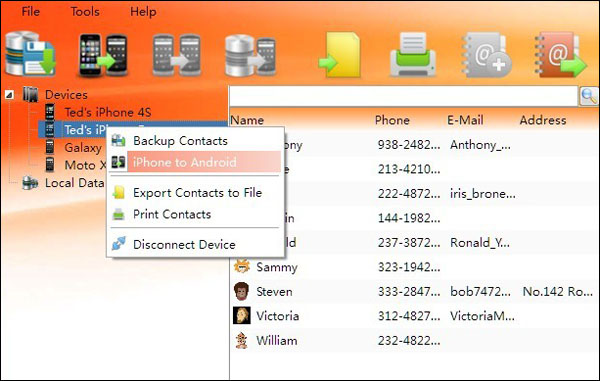Select the Galaxy device in tree
600x381 pixels.
pos(83,147)
